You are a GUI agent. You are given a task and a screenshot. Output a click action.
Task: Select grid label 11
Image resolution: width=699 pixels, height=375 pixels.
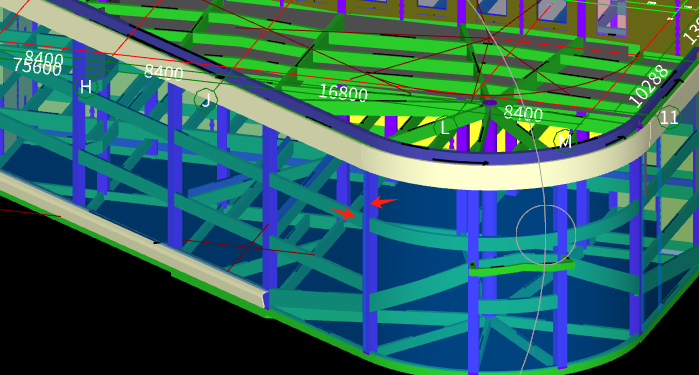coord(669,118)
